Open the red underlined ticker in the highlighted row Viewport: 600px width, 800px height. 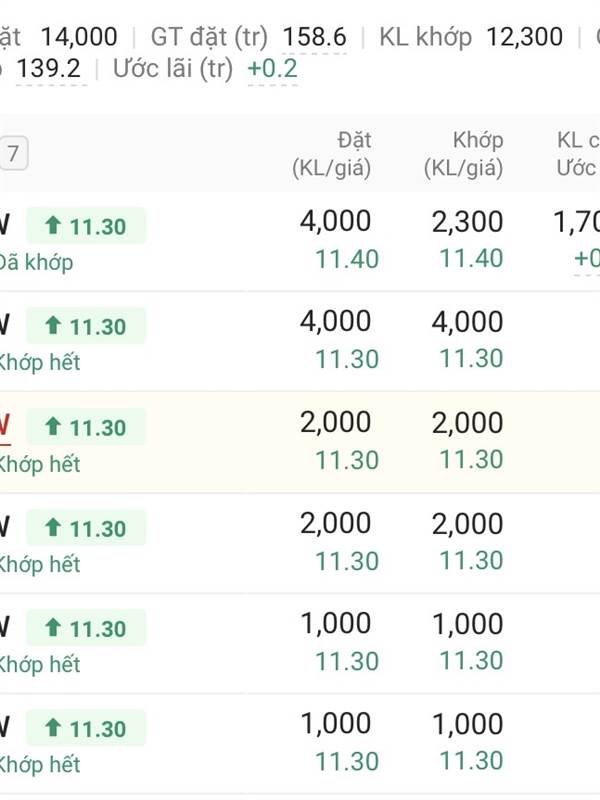coord(5,426)
